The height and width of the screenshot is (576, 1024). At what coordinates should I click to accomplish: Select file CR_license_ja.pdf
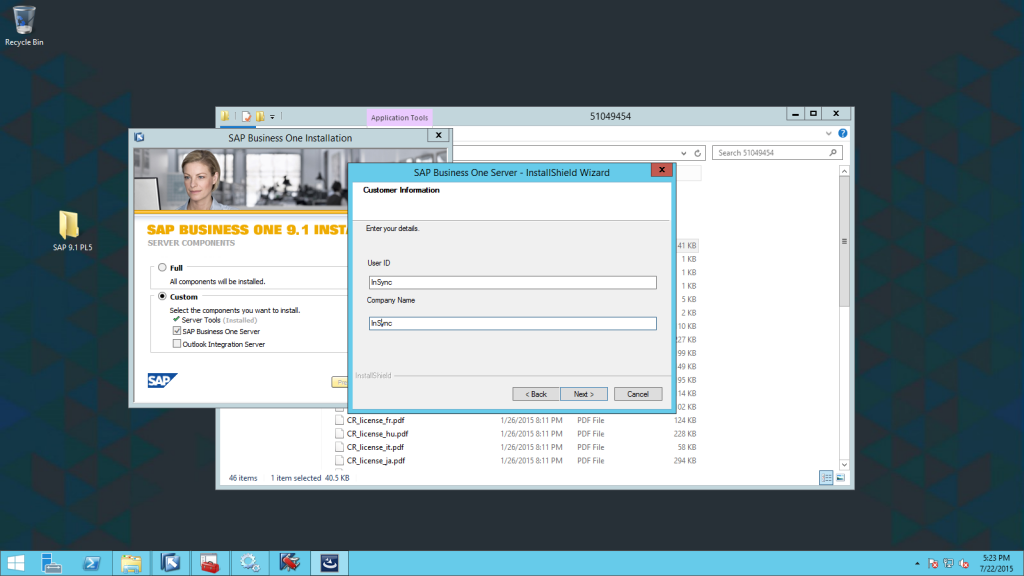376,460
